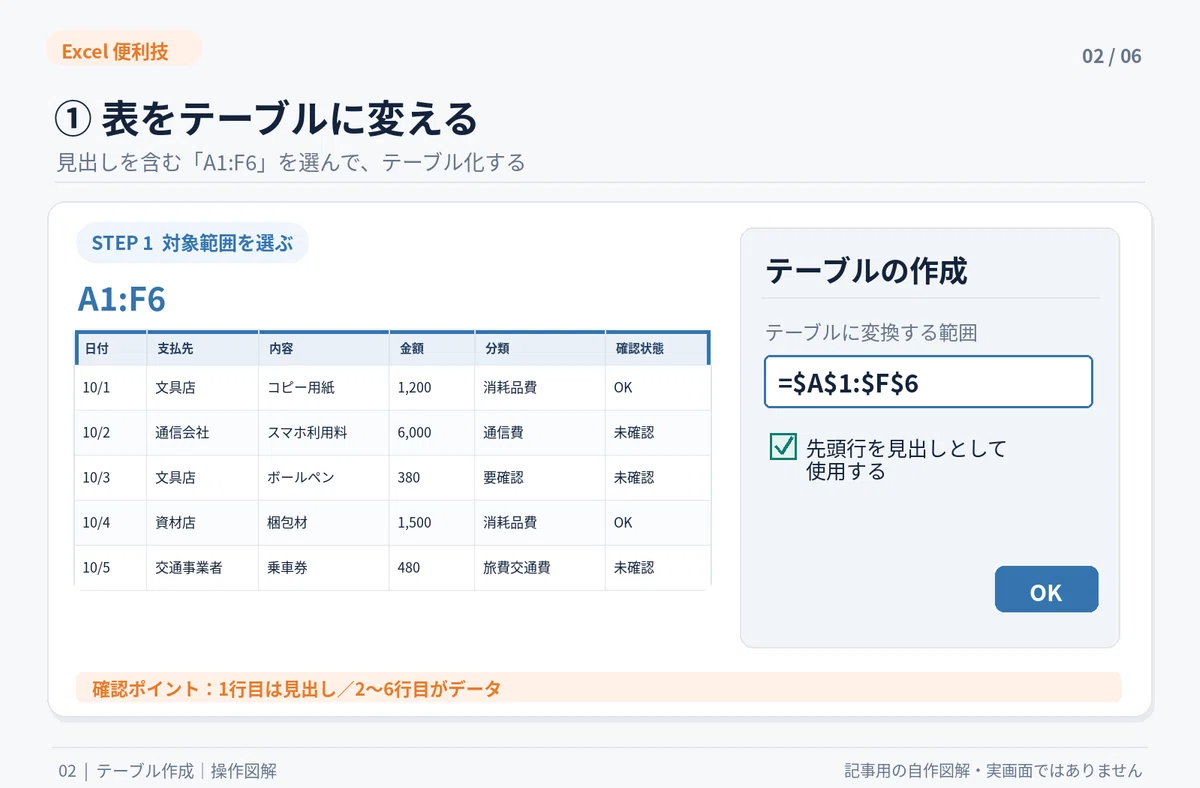1200x788 pixels.
Task: Click 文具店 in the 10/1 row
Action: point(203,388)
